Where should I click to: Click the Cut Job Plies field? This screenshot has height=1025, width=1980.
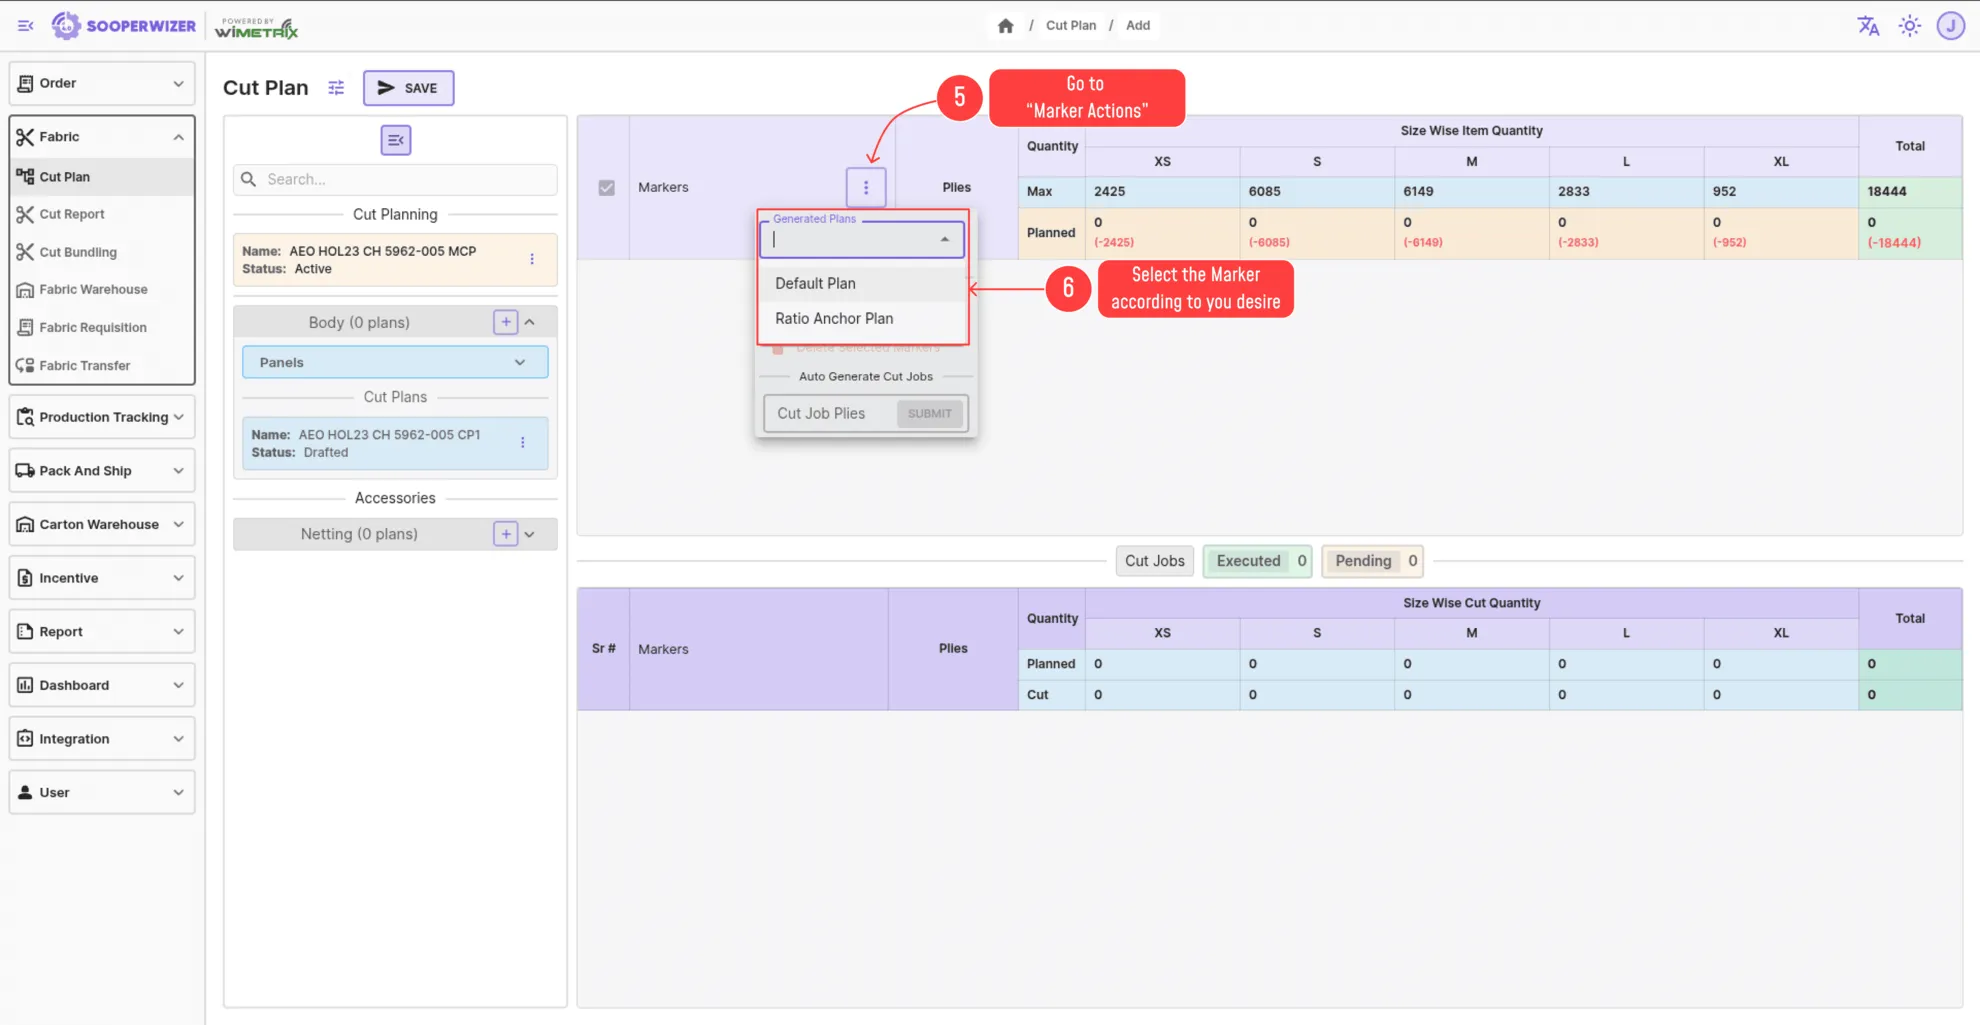[830, 413]
